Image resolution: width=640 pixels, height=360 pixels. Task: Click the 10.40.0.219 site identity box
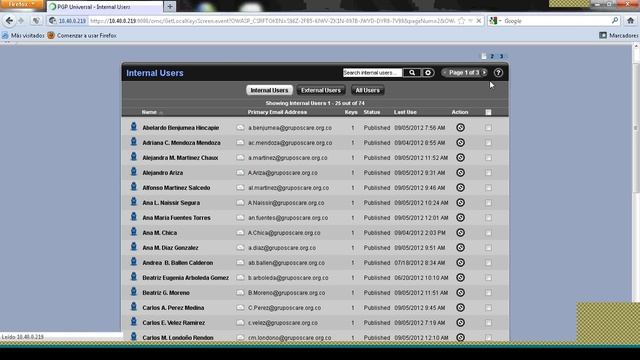click(67, 21)
